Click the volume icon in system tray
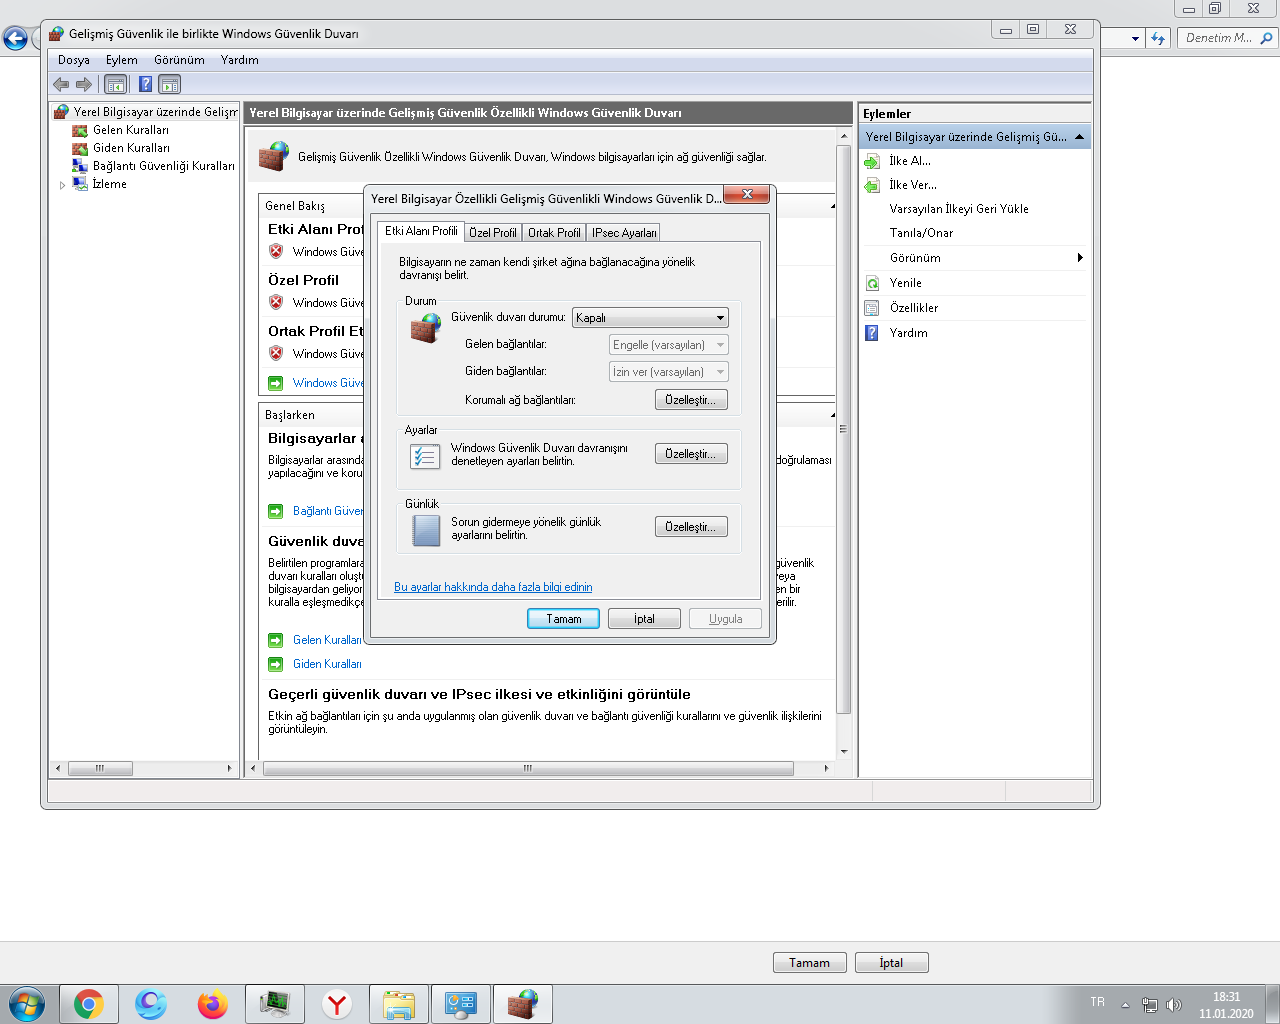Image resolution: width=1280 pixels, height=1024 pixels. pos(1174,1005)
